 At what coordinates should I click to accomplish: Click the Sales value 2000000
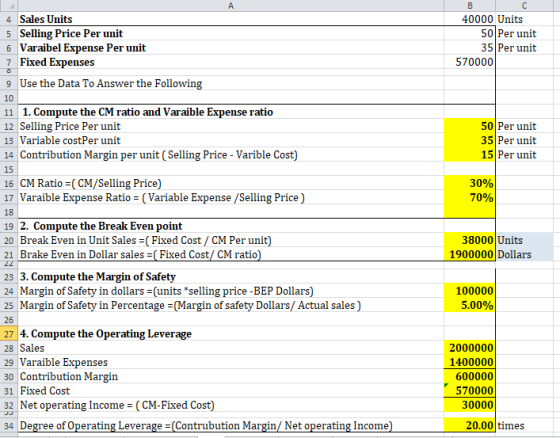(x=470, y=348)
